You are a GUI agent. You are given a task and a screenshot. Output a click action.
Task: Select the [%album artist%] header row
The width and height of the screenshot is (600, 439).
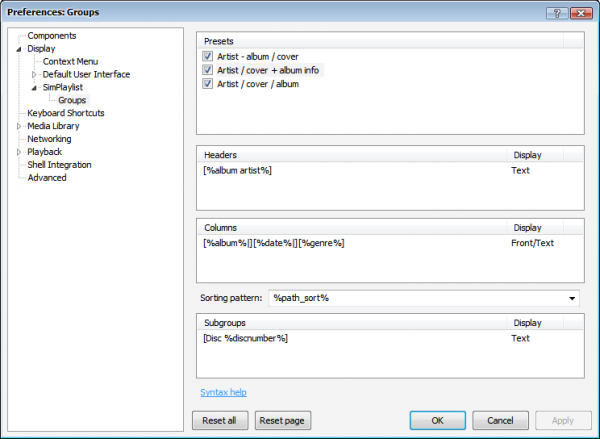[x=238, y=171]
